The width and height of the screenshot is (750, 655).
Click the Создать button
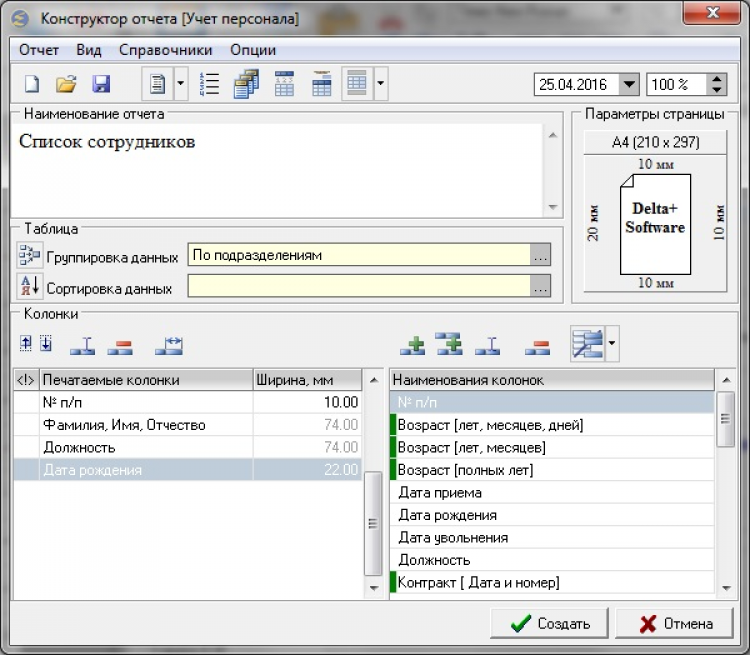(x=550, y=623)
